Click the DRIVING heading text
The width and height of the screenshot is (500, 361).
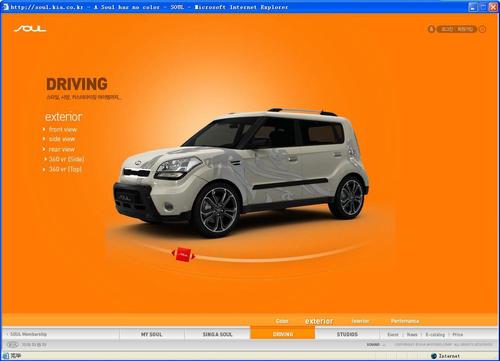click(77, 84)
